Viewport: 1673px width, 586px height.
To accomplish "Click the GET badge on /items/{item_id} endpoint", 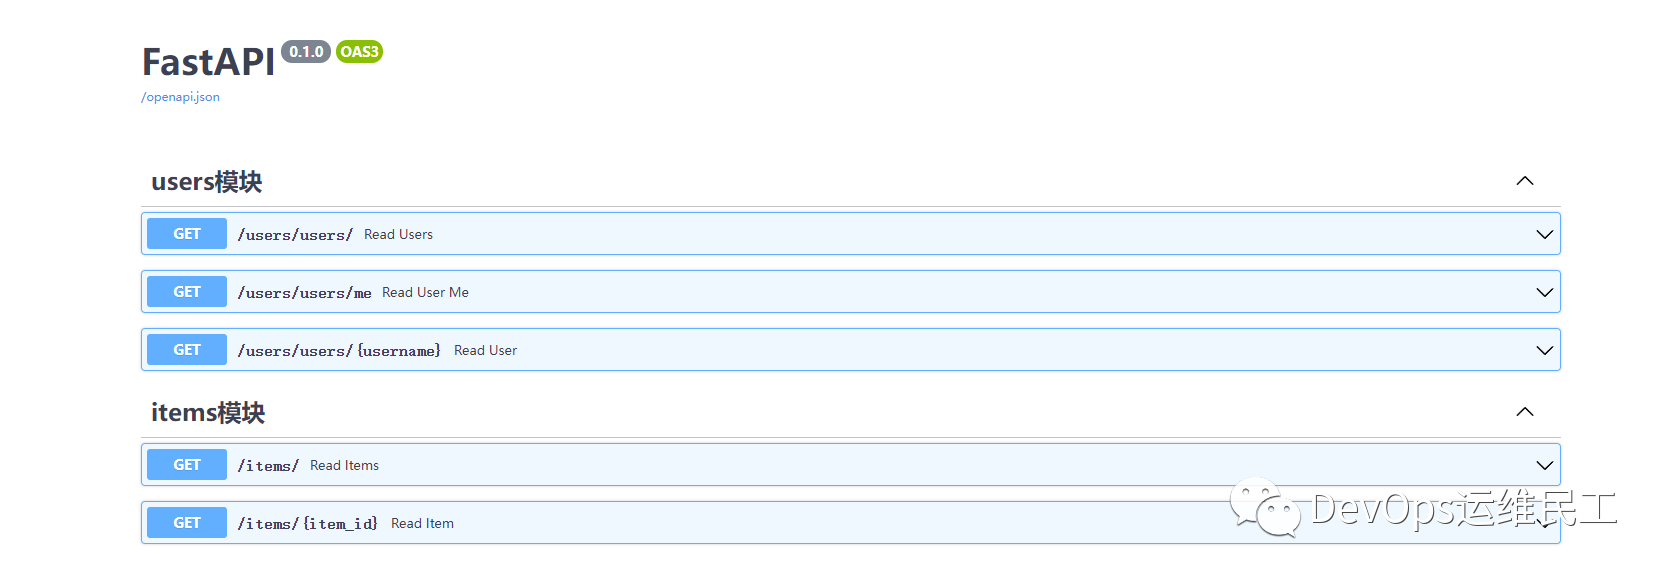I will pos(186,522).
